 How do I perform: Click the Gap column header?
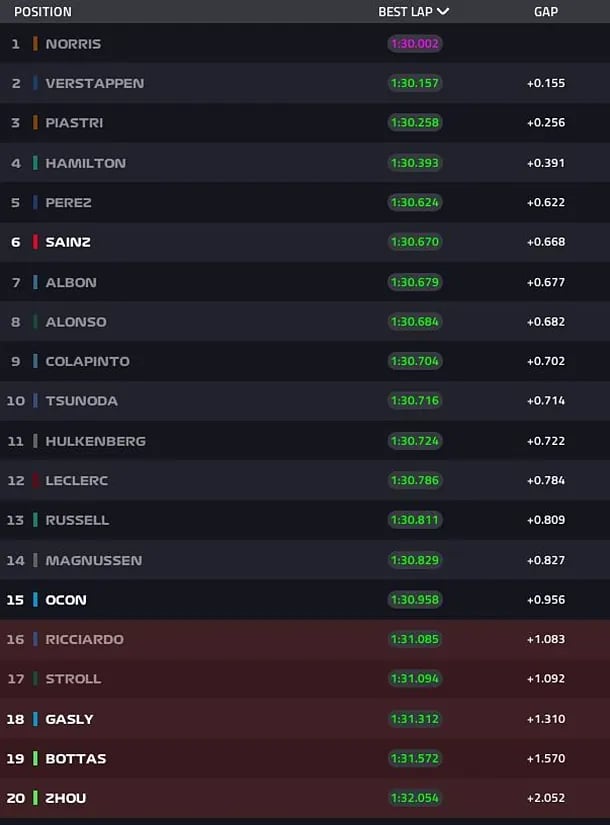(545, 12)
